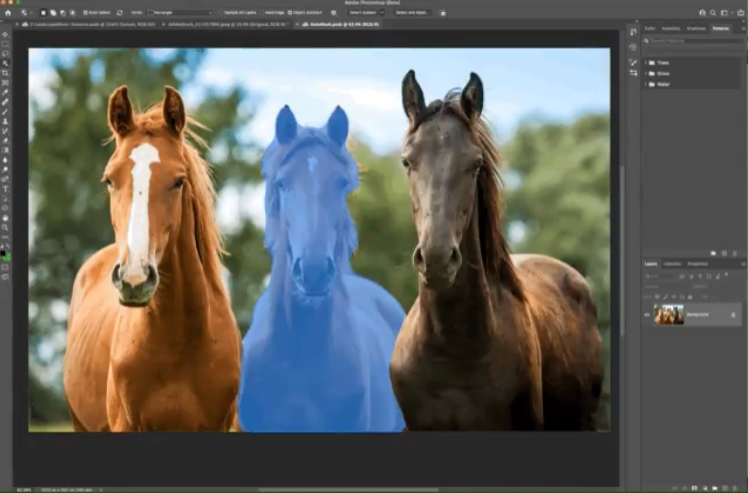Open the gear settings in options bar
Viewport: 748px width, 493px height.
pos(333,13)
